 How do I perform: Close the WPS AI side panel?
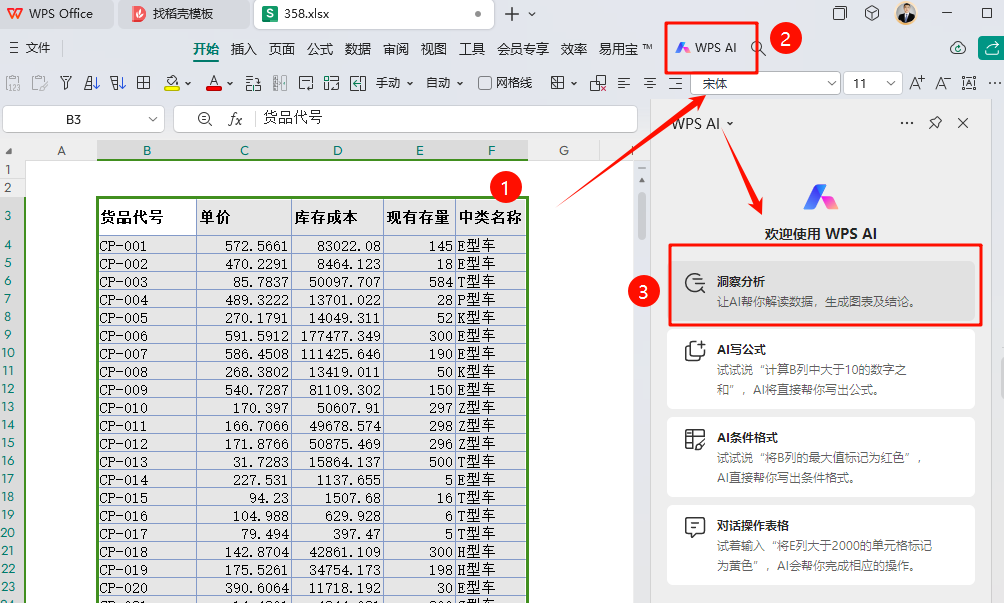[963, 123]
